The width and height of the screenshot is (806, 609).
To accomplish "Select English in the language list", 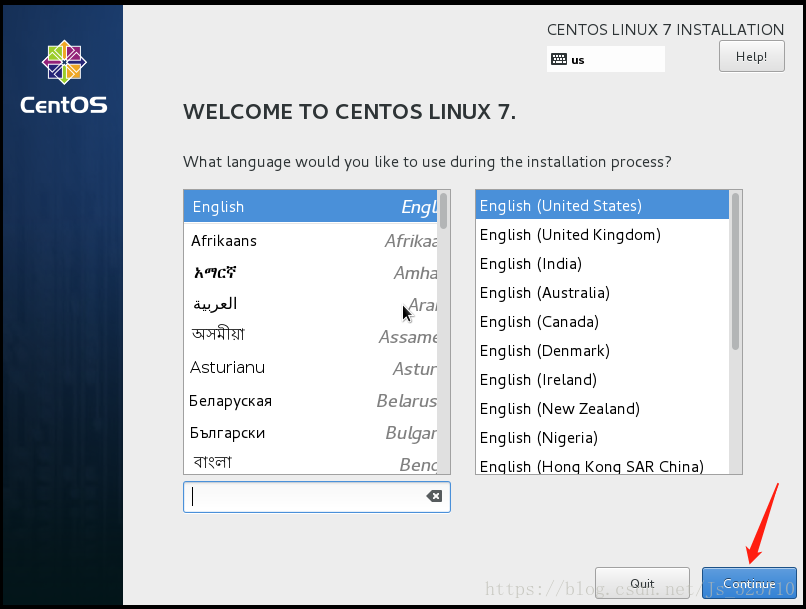I will [x=310, y=207].
